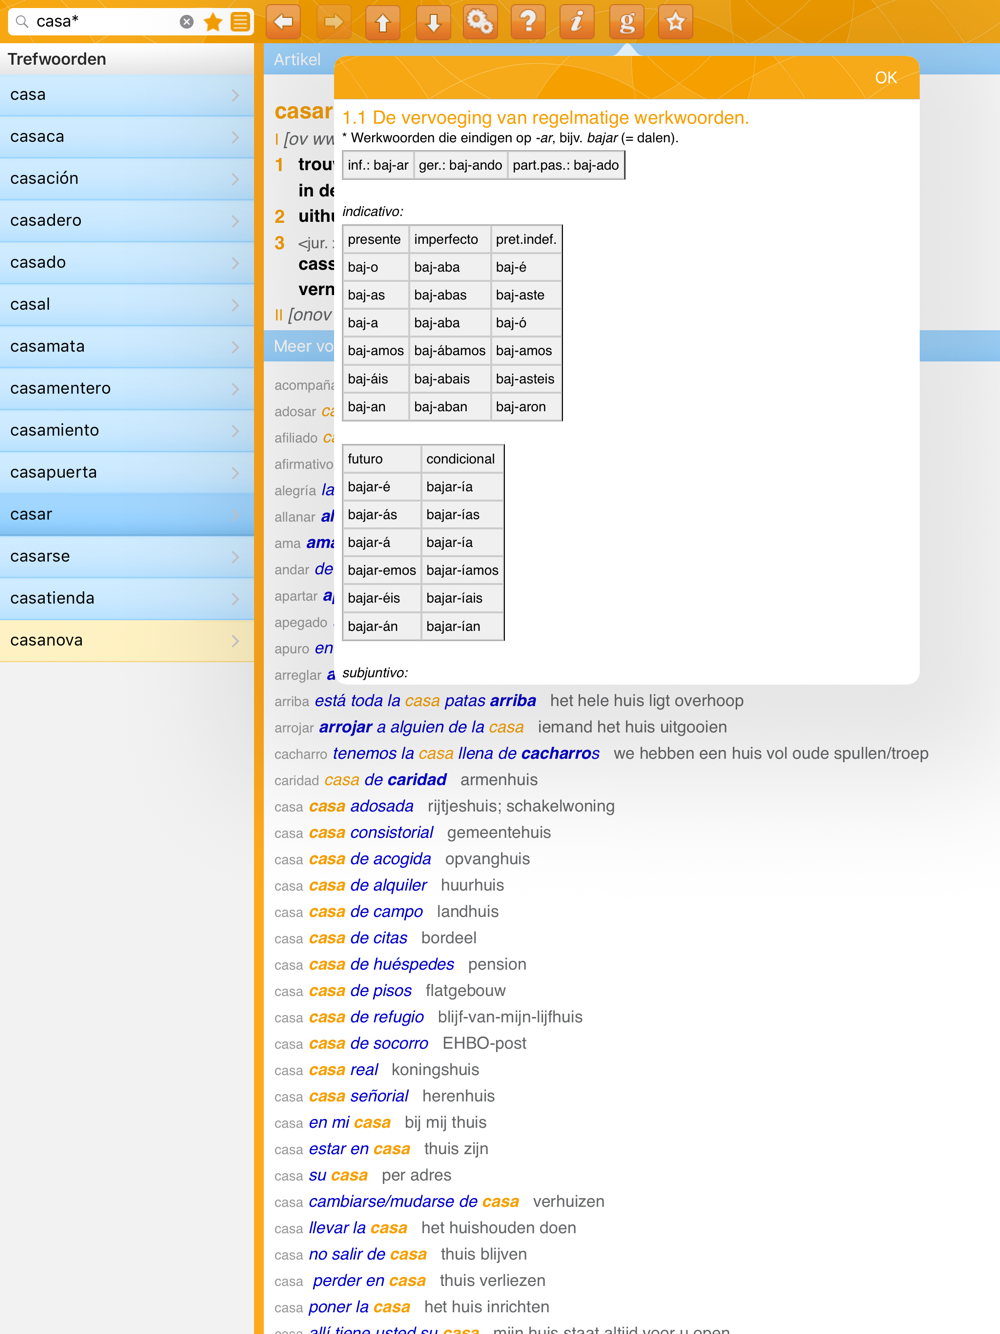The height and width of the screenshot is (1334, 1000).
Task: Click the search magnifier icon
Action: (22, 21)
